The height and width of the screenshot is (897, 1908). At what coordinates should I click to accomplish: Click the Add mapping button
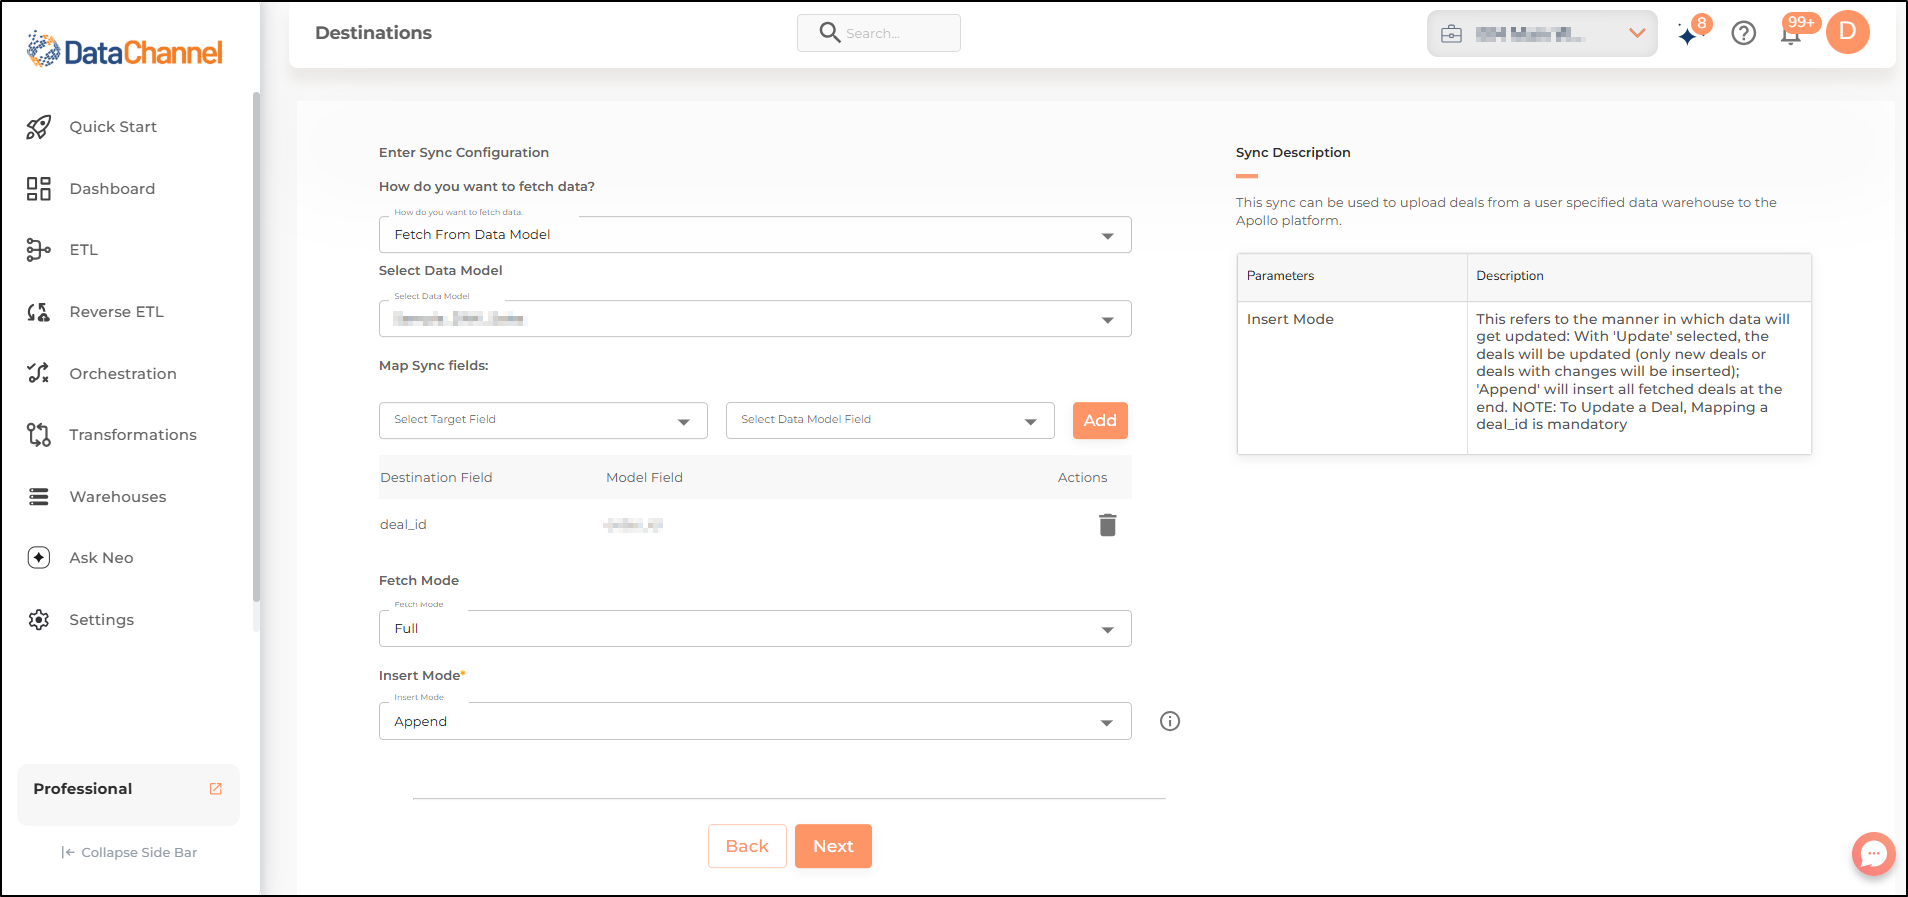click(1100, 421)
